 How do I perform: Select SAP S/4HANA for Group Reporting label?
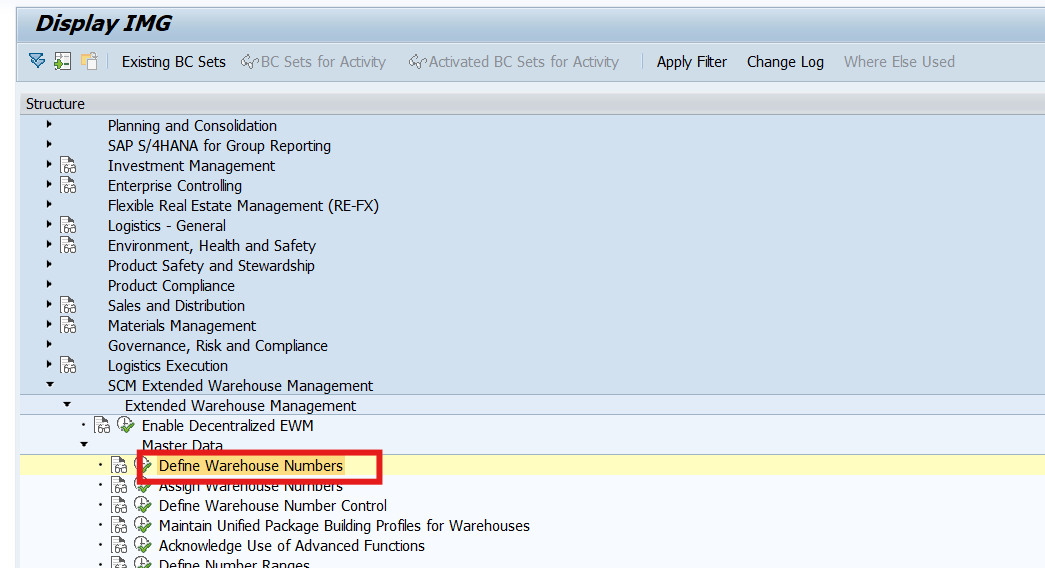pos(219,145)
